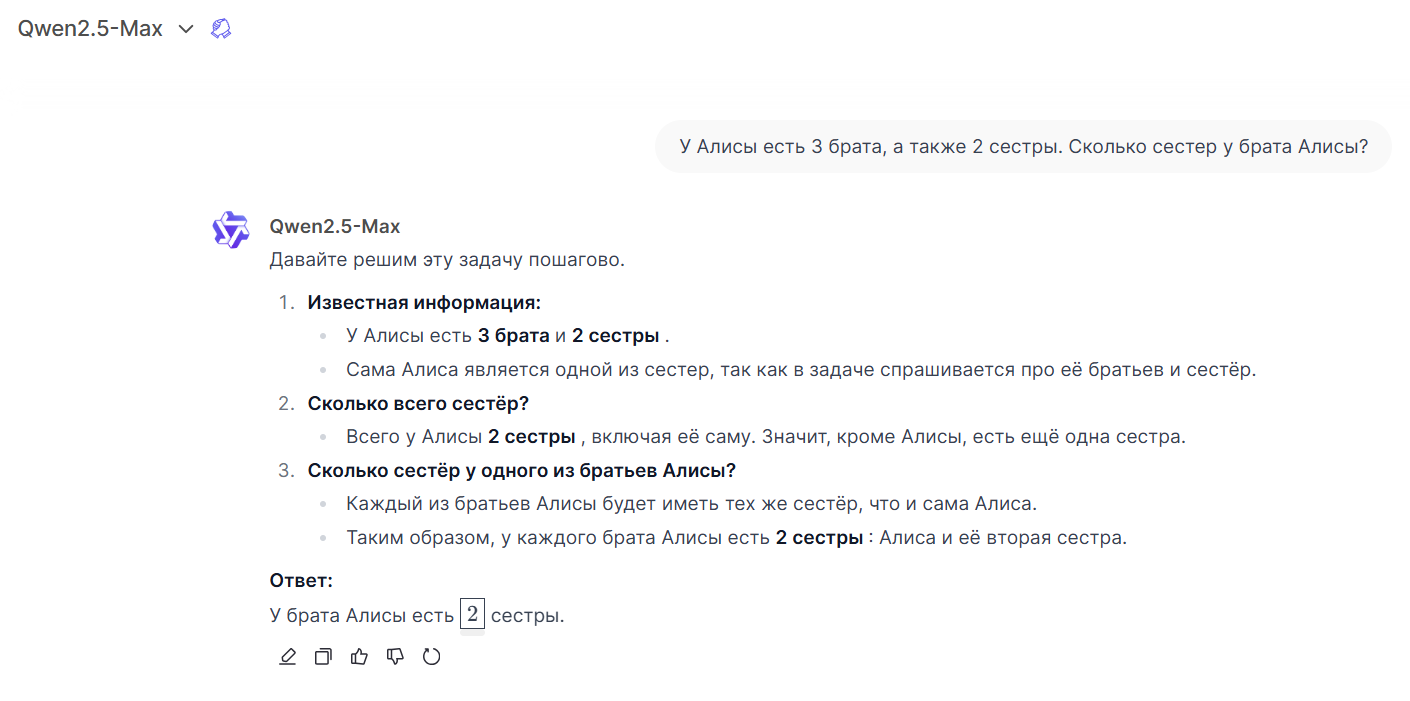The width and height of the screenshot is (1410, 701).
Task: Give a thumbs down to the answer
Action: coord(395,656)
